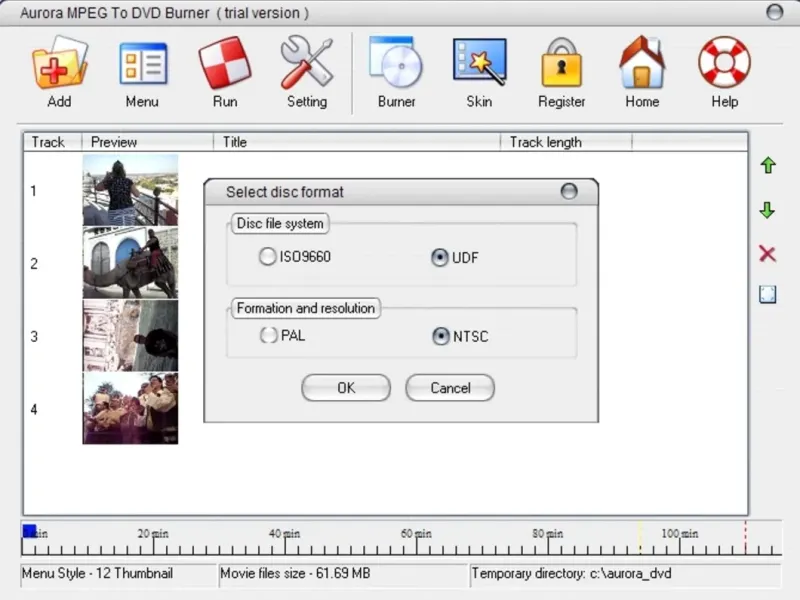The image size is (800, 600).
Task: Click track number 1
Action: (34, 191)
